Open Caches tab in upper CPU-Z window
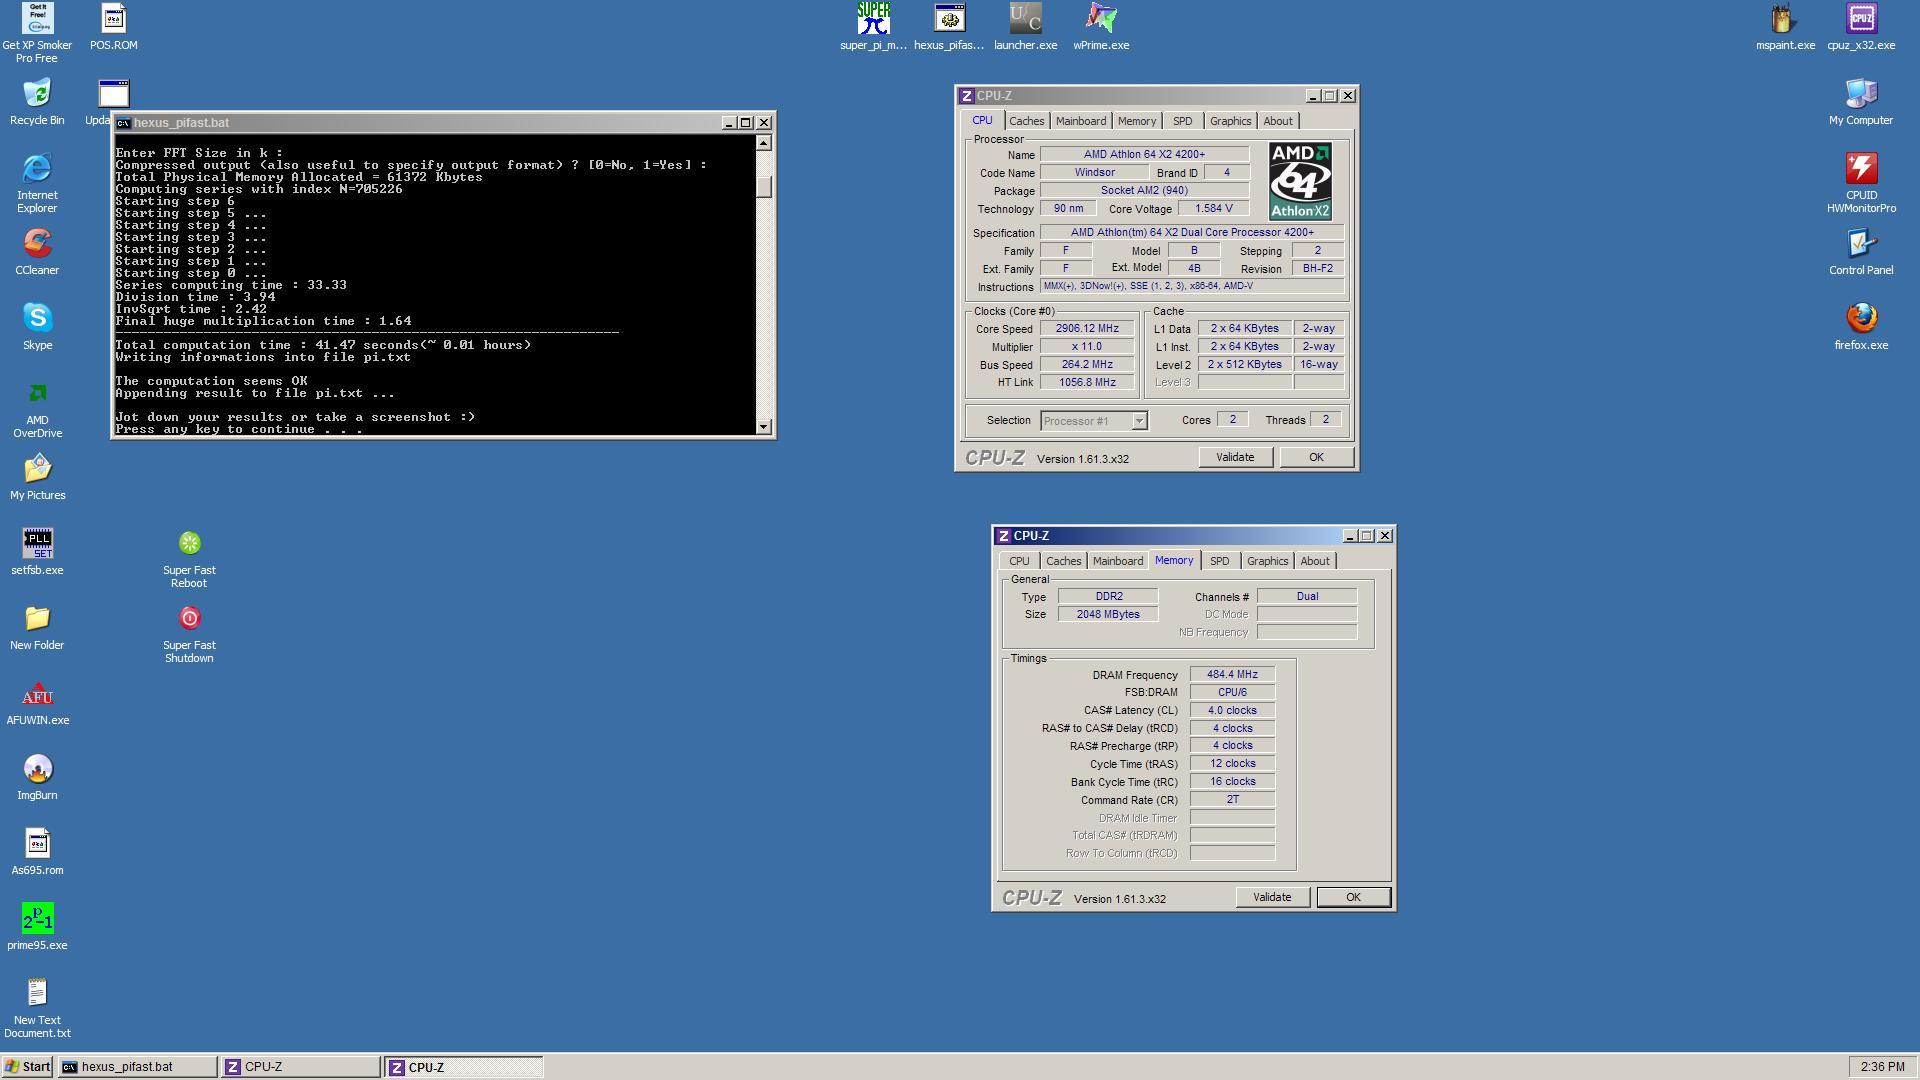 click(x=1026, y=121)
